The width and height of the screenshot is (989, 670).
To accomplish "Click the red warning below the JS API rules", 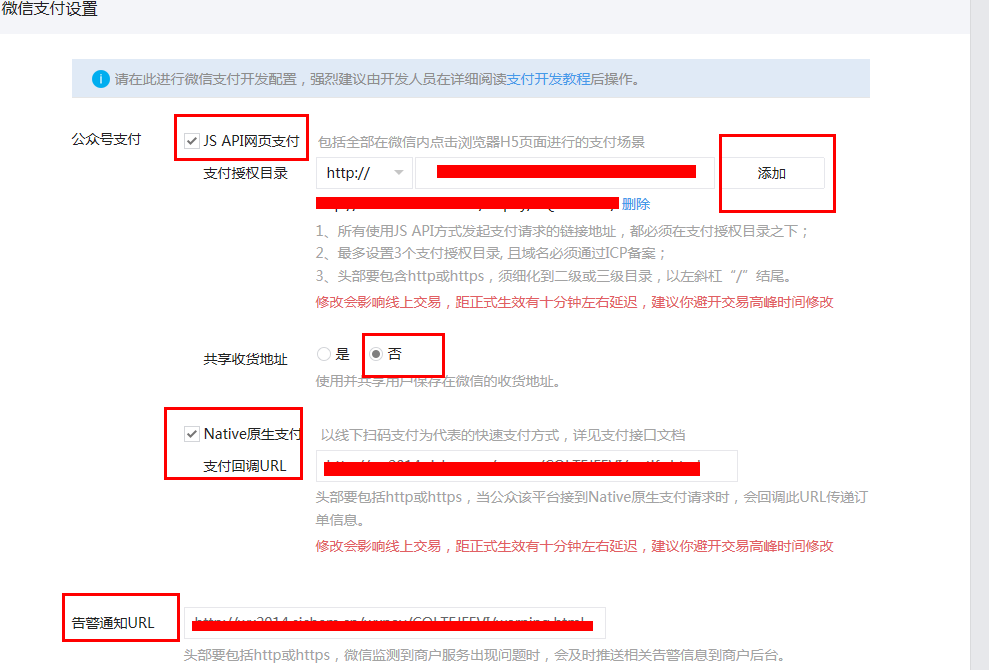I will click(x=575, y=302).
